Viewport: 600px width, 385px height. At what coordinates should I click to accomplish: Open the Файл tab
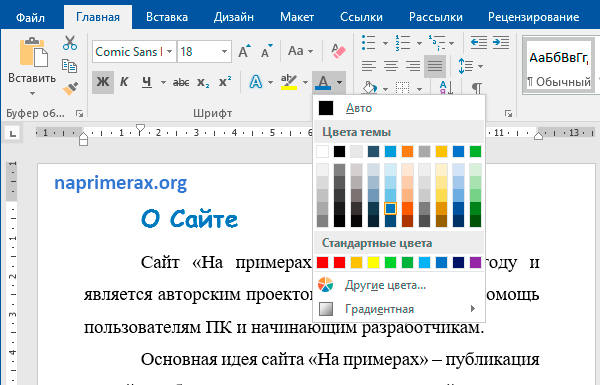click(30, 17)
